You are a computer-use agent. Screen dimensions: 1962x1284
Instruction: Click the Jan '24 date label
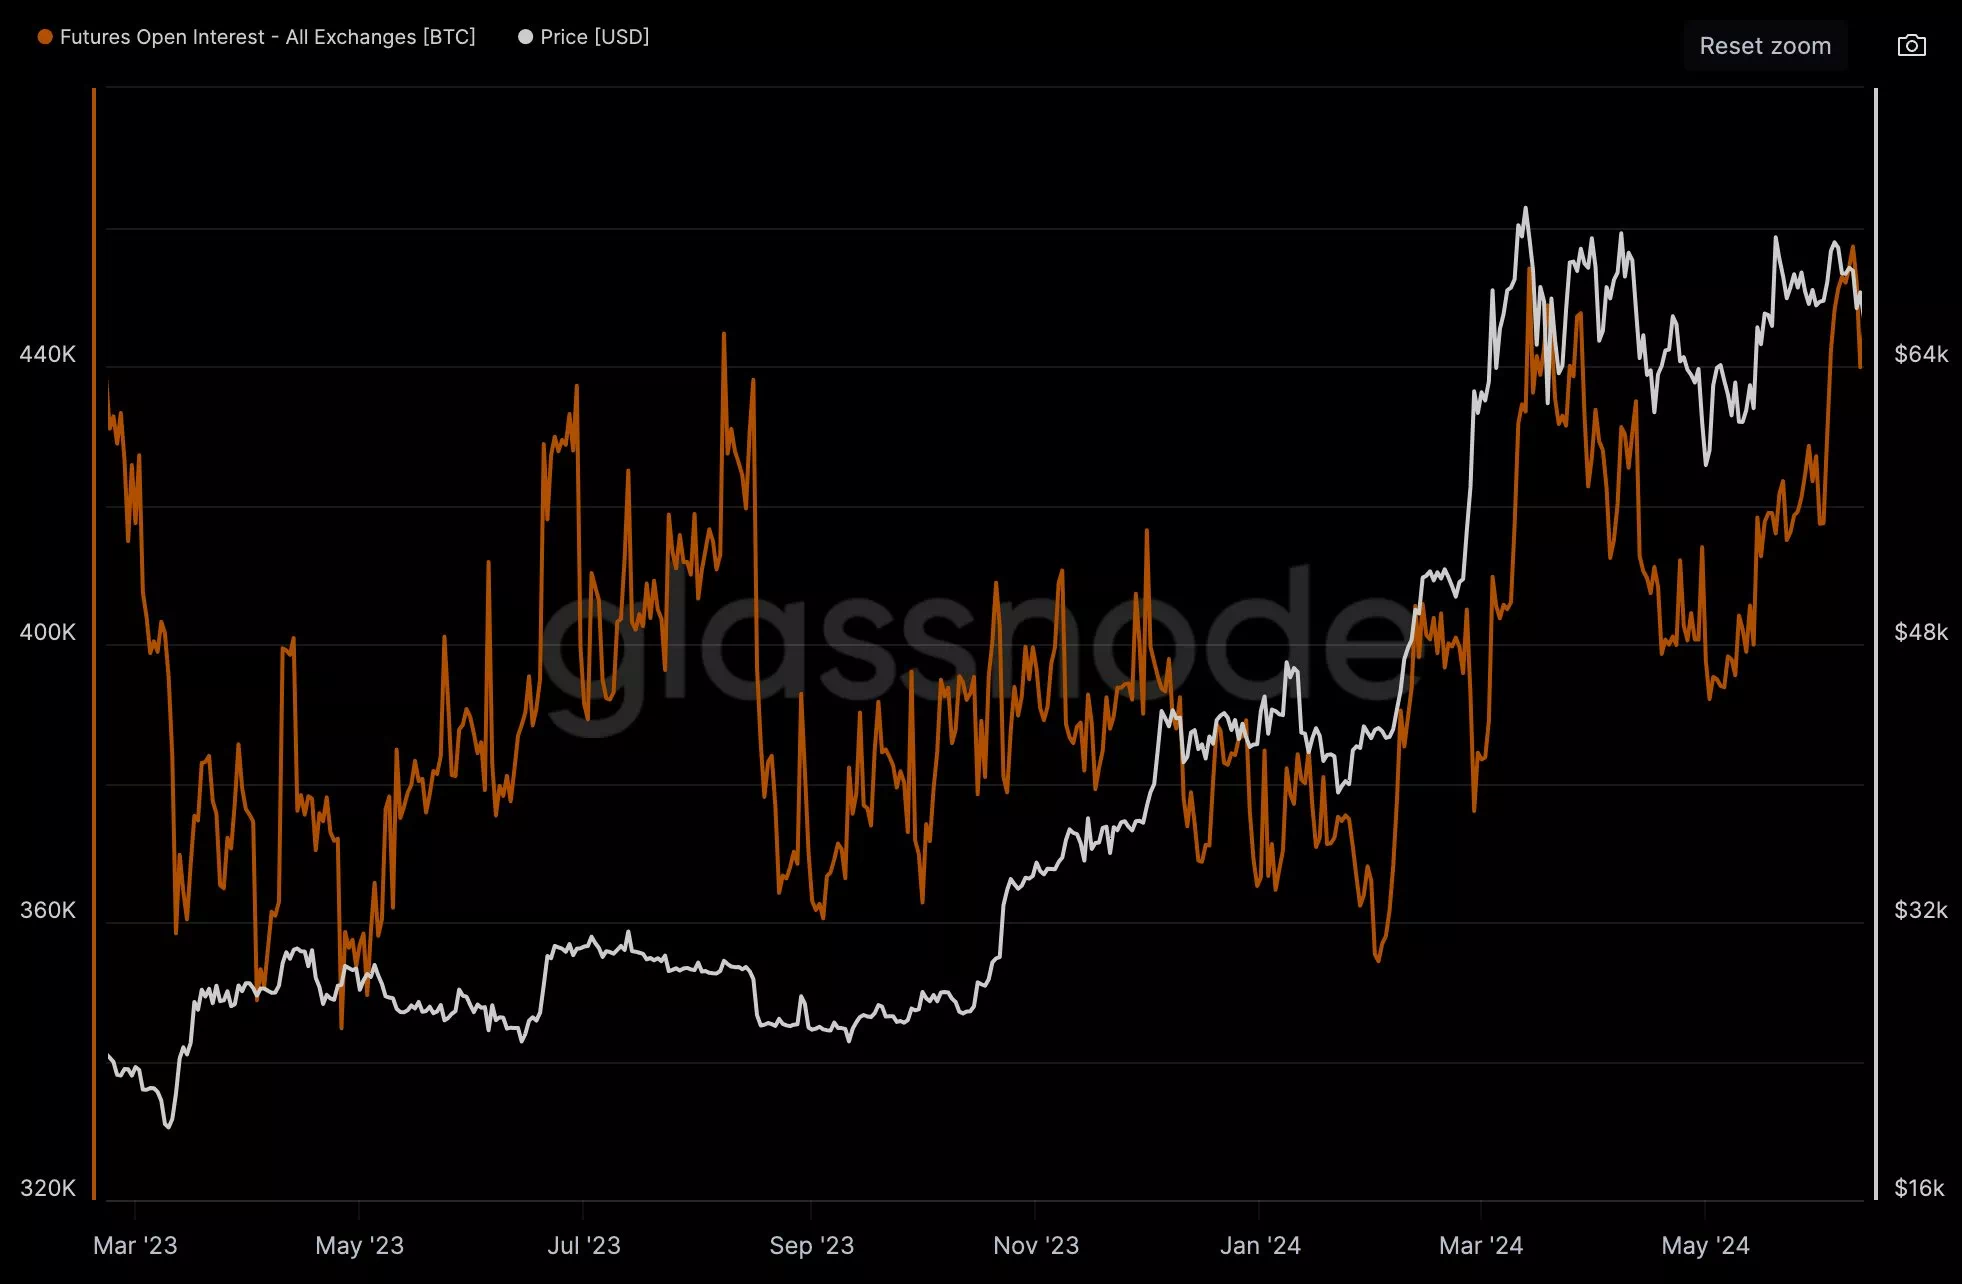[x=1260, y=1246]
